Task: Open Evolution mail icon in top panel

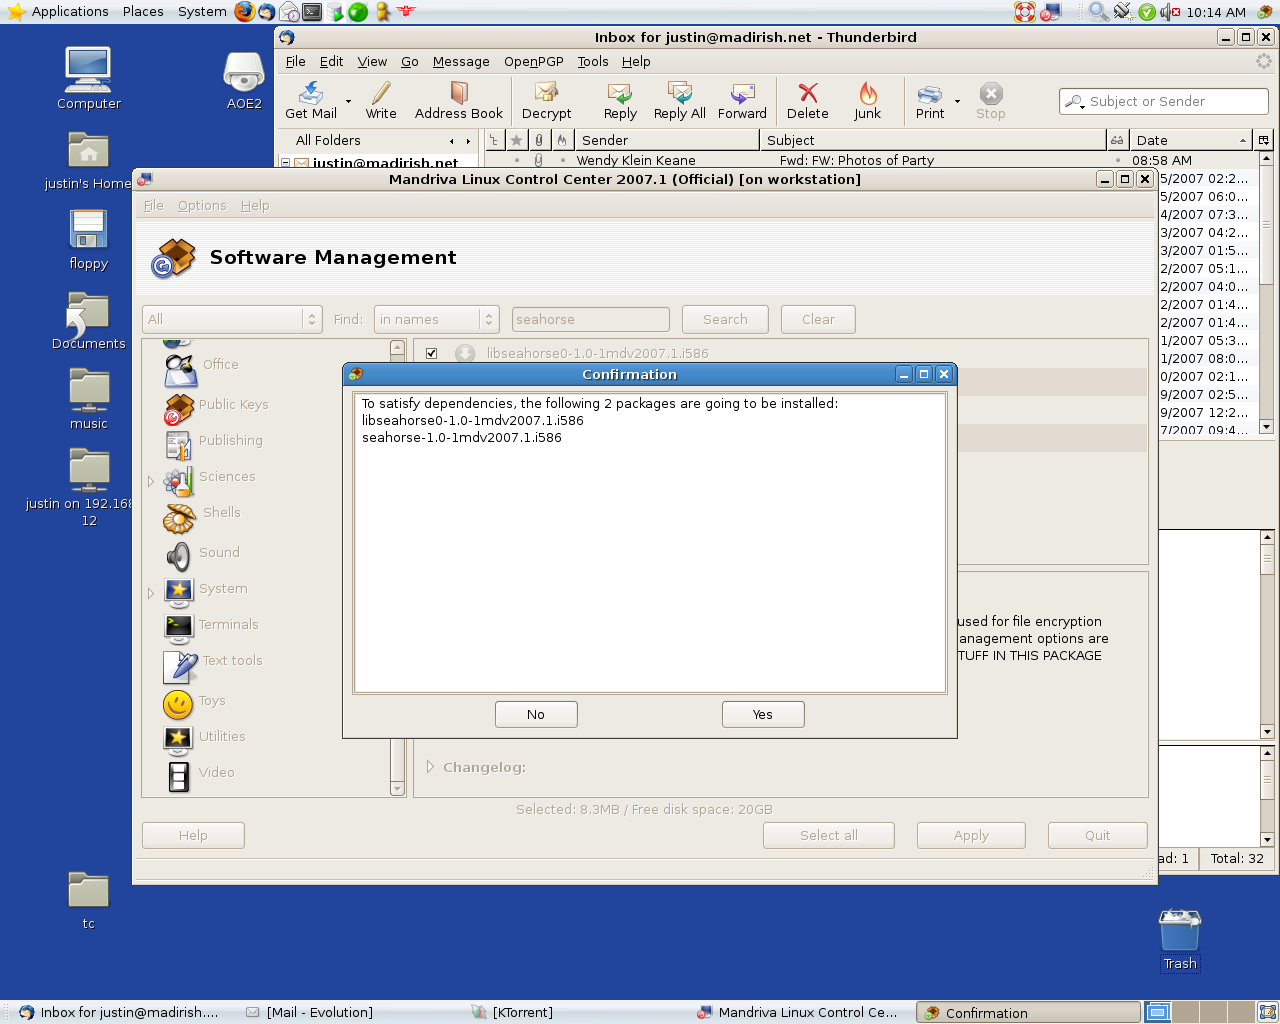Action: coord(289,12)
